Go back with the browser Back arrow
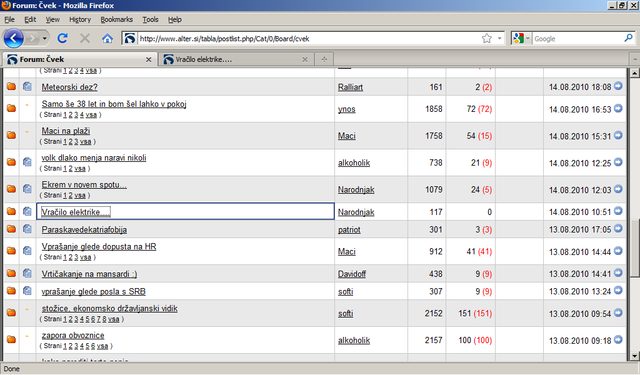The image size is (640, 375). 14,38
